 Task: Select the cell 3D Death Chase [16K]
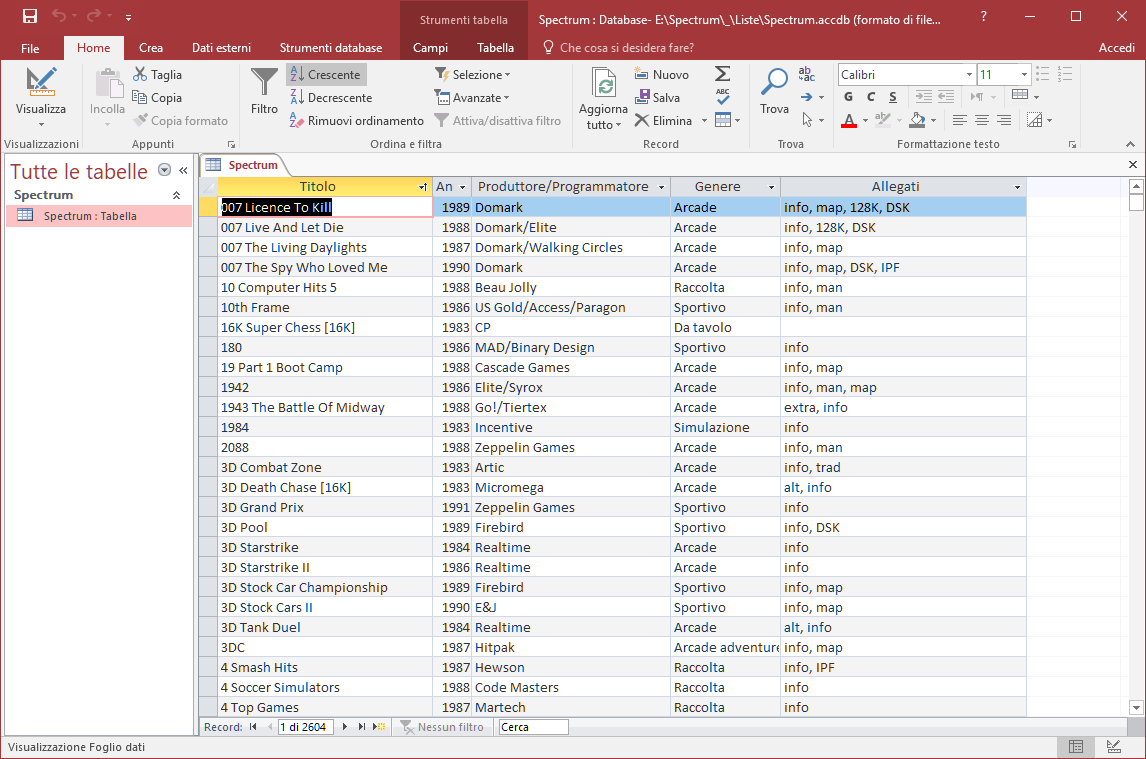click(325, 487)
